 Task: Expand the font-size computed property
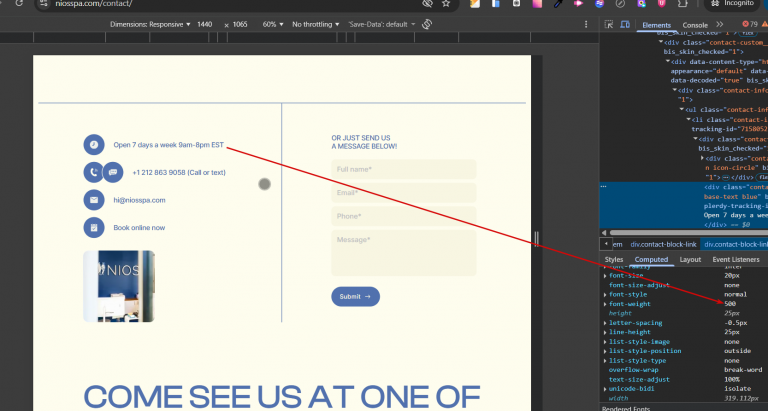tap(605, 276)
